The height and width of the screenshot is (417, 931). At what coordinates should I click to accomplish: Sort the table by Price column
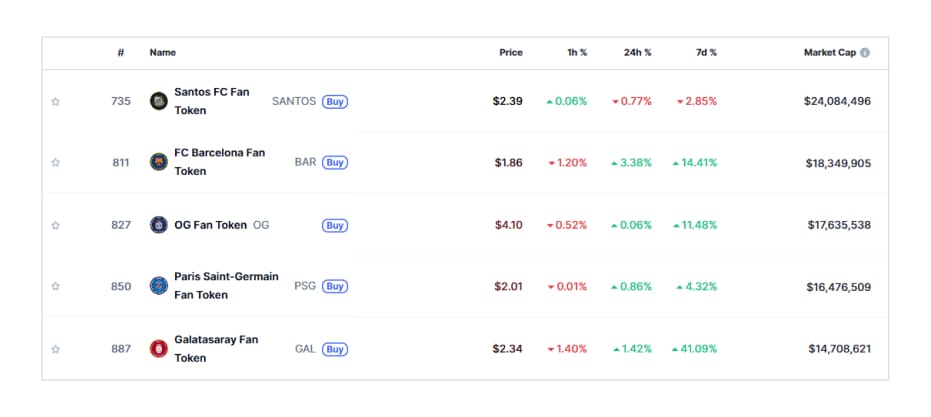click(510, 53)
